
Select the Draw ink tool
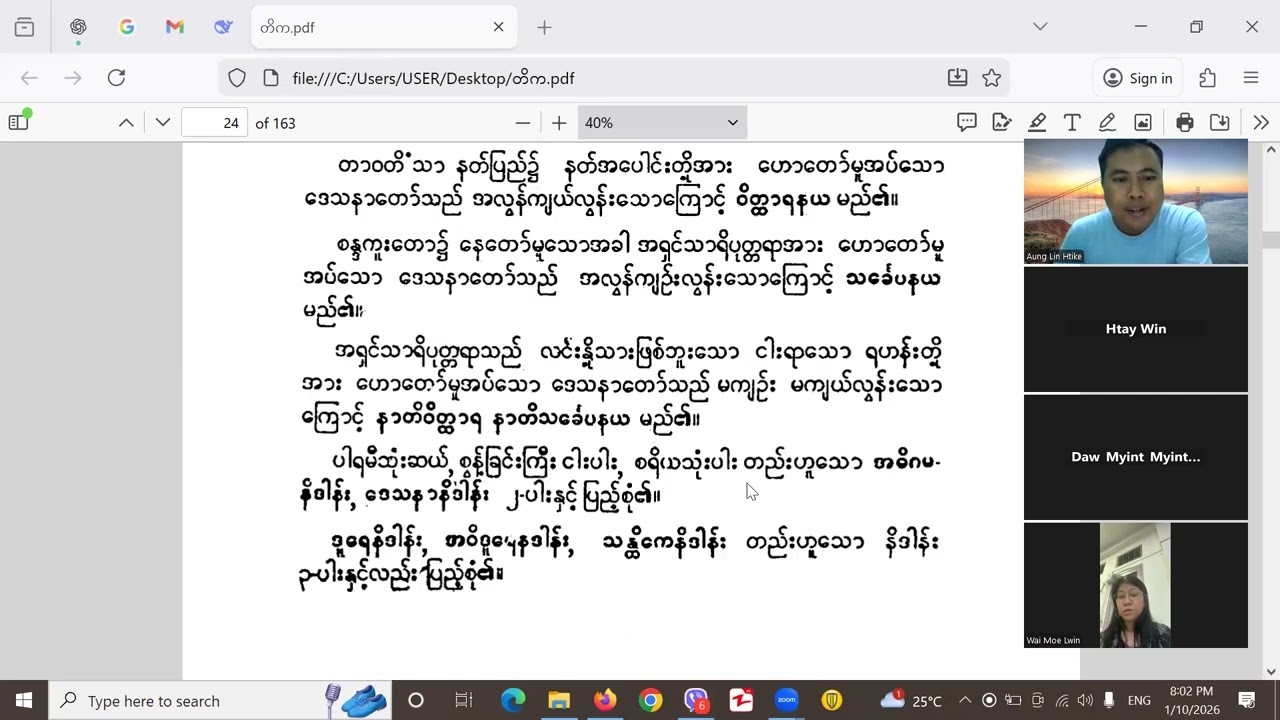point(1107,122)
